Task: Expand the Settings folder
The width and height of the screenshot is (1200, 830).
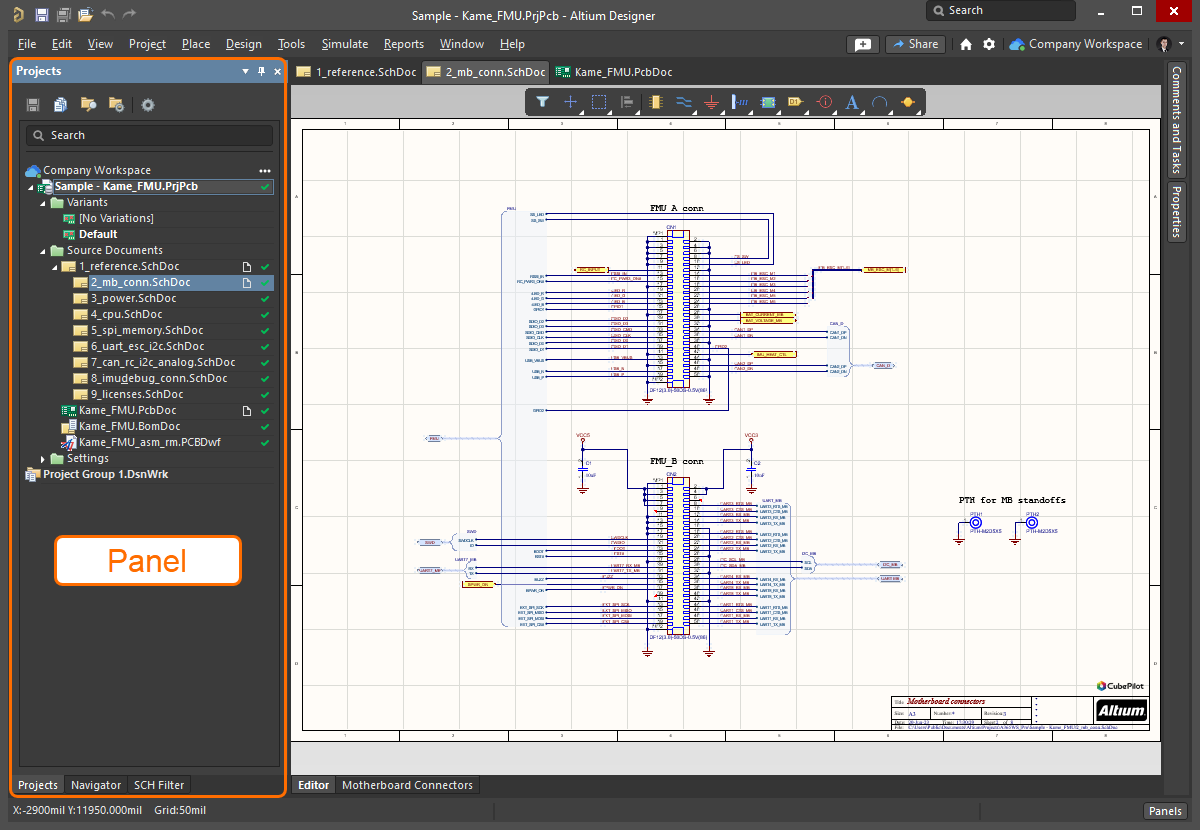Action: 43,459
